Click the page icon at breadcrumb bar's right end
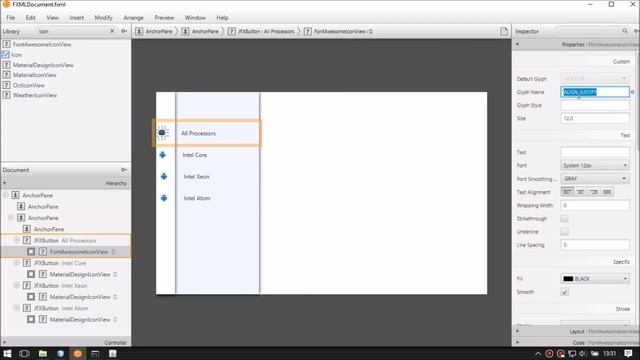Screen dimensions: 640x360 tap(504, 31)
